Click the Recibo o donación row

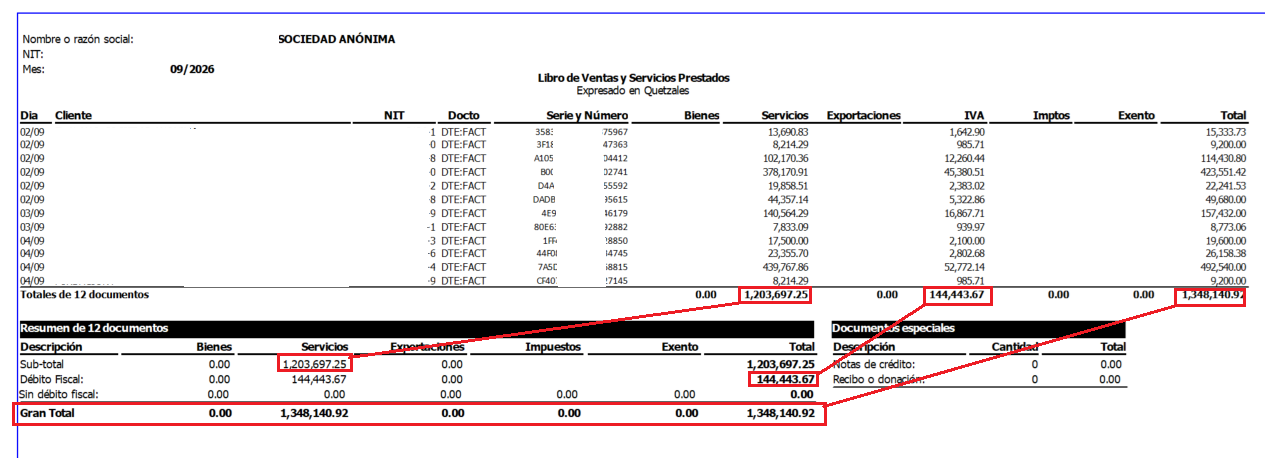(979, 379)
